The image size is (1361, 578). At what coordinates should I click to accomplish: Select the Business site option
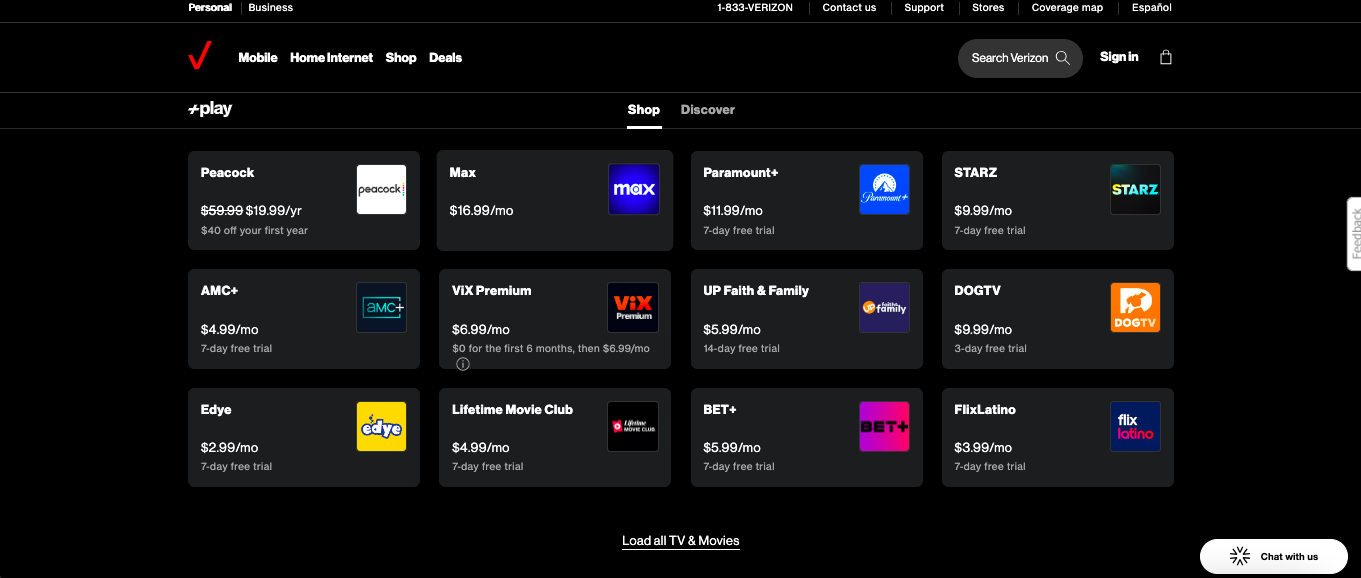[271, 7]
